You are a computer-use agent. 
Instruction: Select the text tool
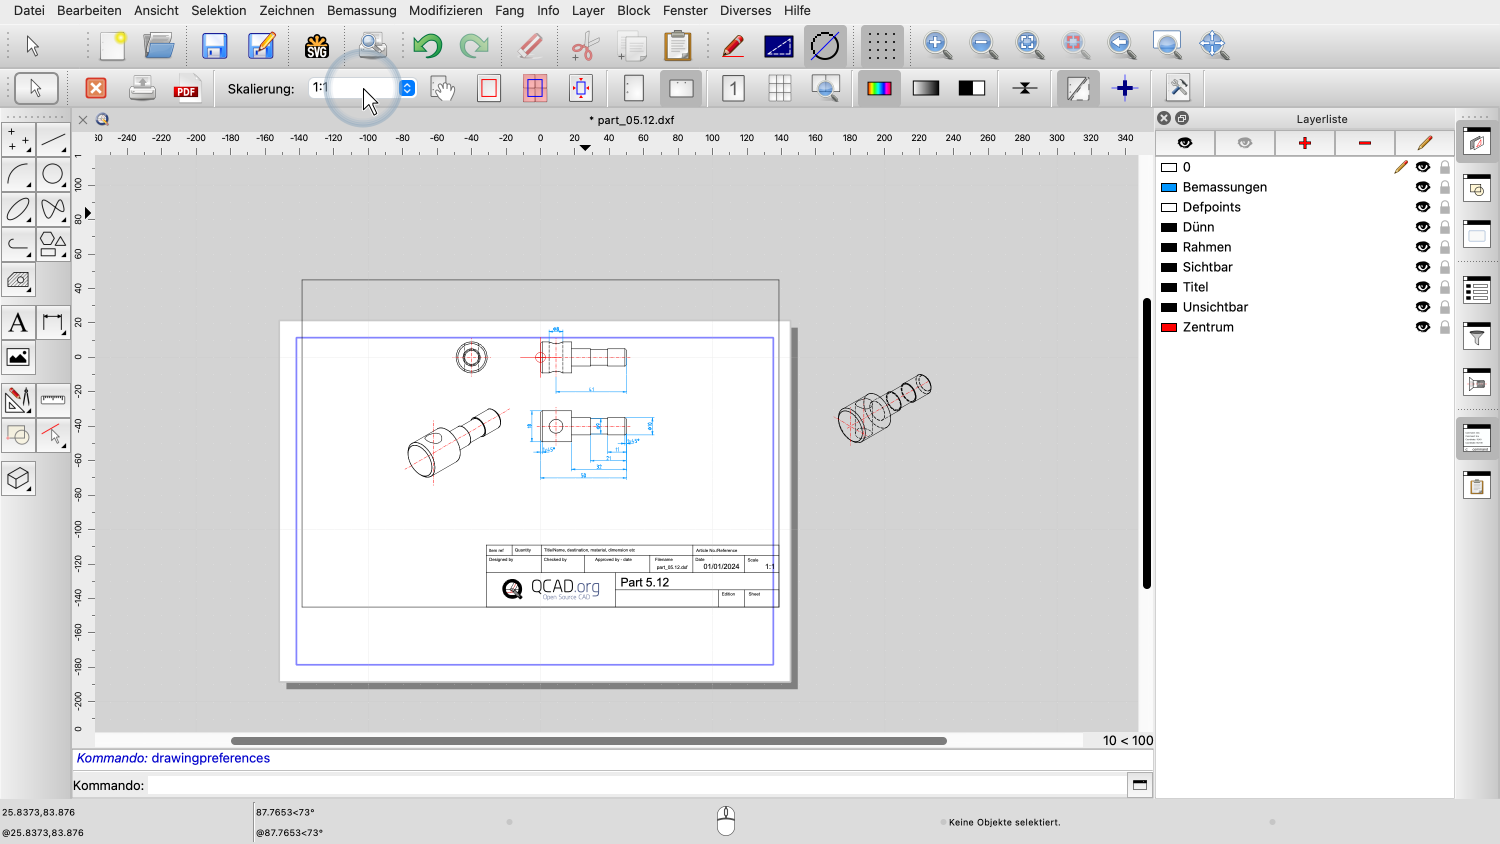(18, 323)
